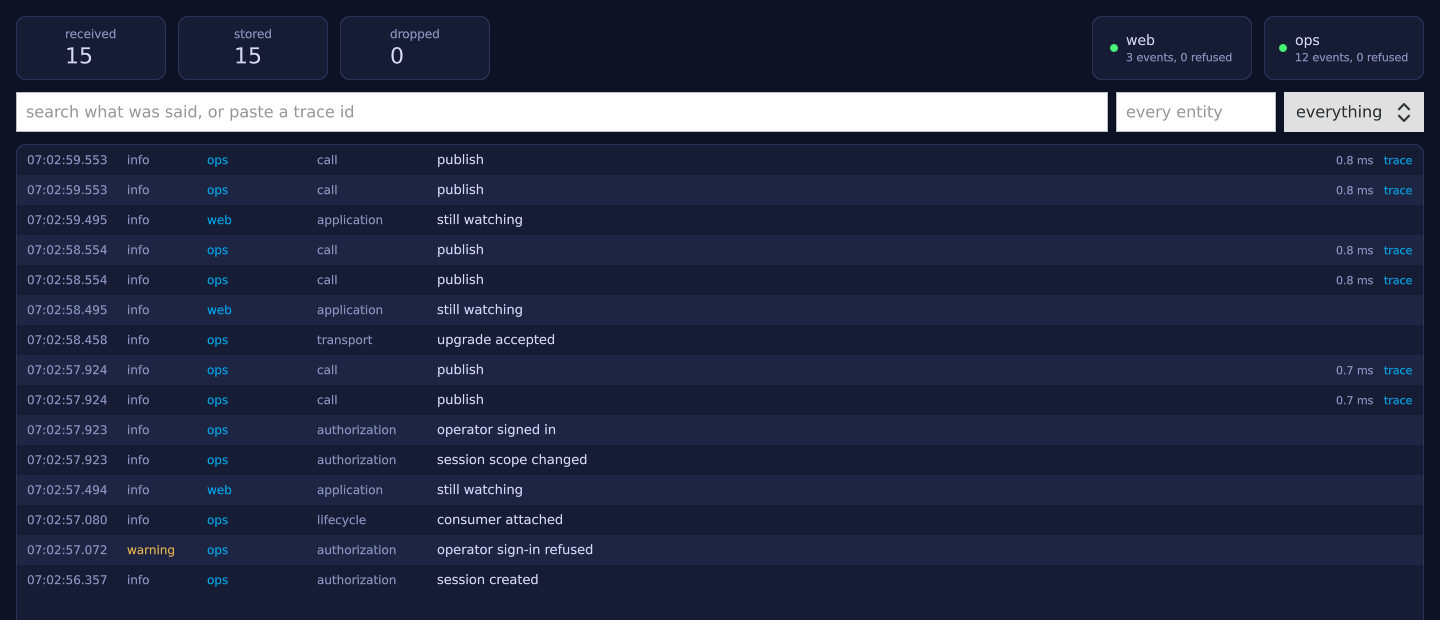Screen dimensions: 1440x620
Task: Click the 'every entity' filter field
Action: [1195, 112]
